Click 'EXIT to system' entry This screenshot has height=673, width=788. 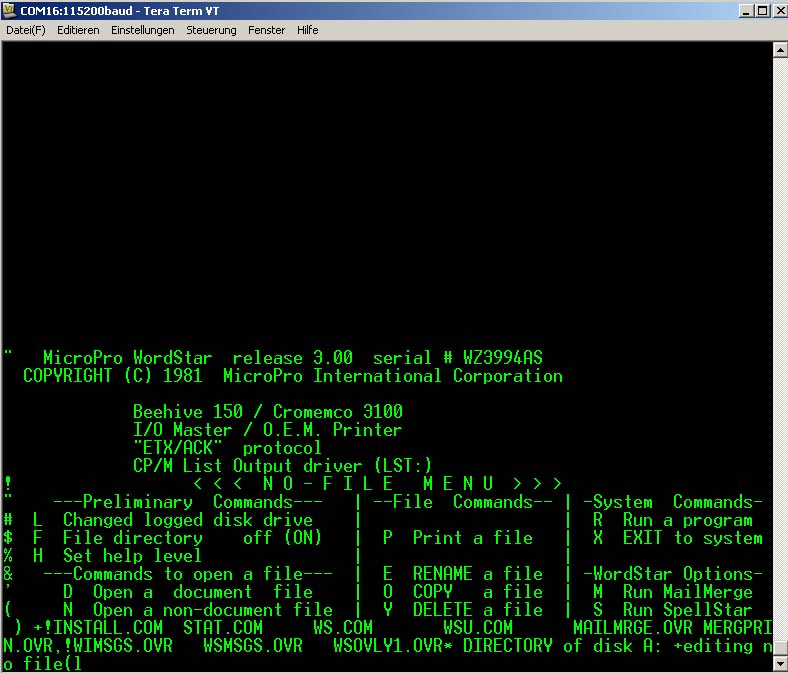tap(693, 538)
